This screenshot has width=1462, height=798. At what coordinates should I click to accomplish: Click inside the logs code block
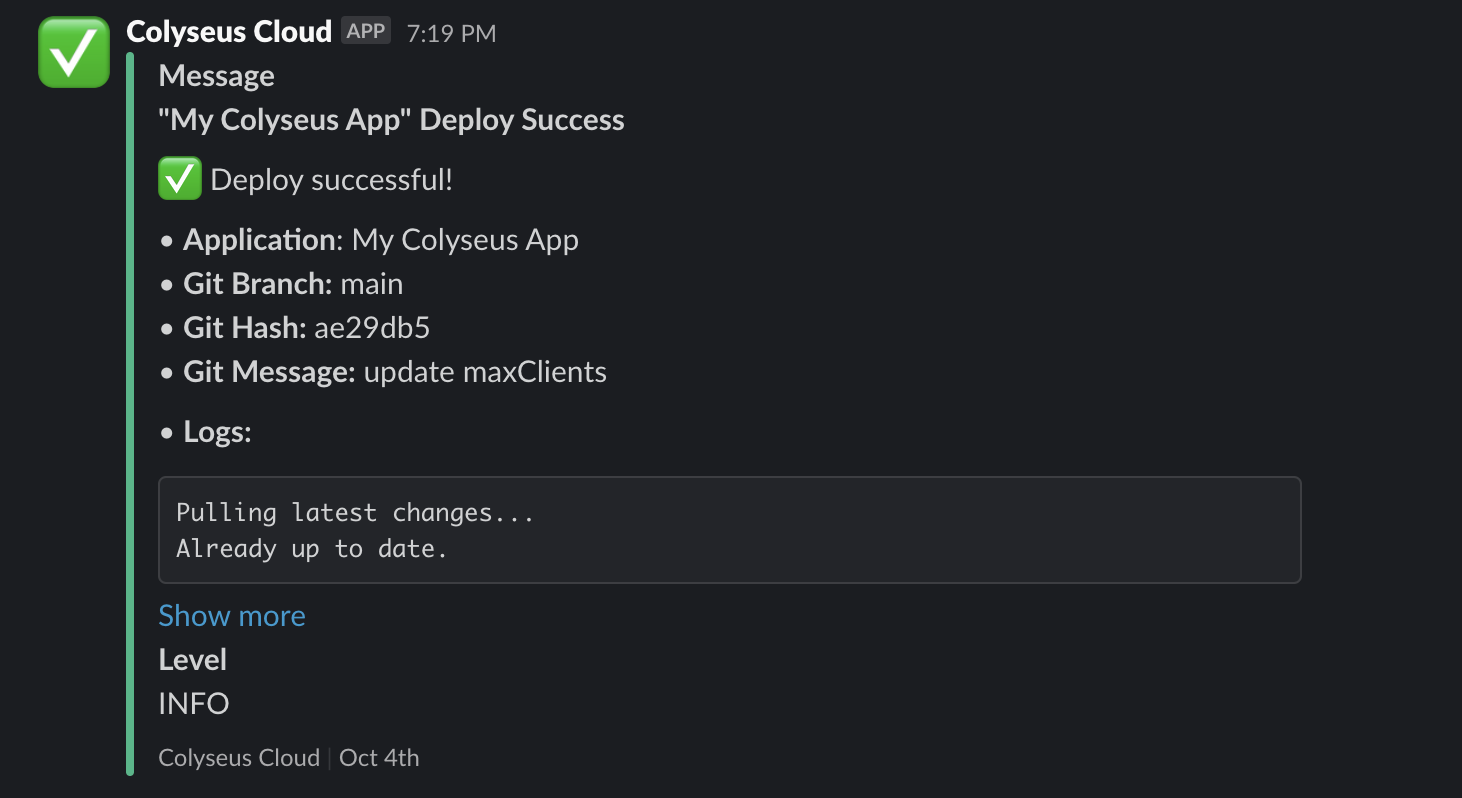click(730, 530)
